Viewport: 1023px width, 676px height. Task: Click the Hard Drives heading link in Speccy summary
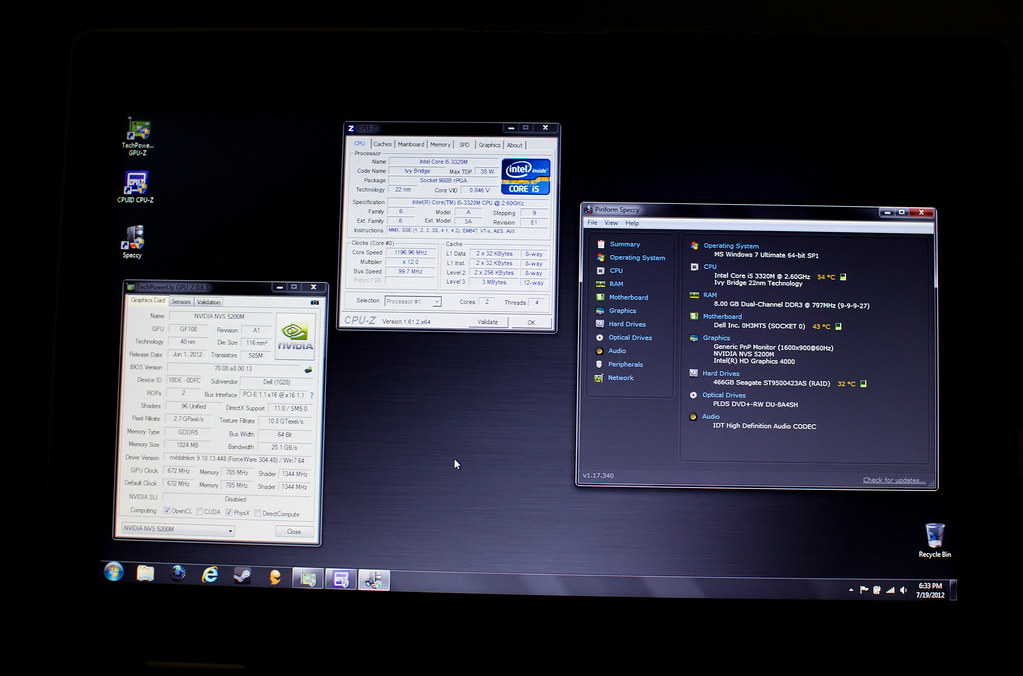point(720,373)
